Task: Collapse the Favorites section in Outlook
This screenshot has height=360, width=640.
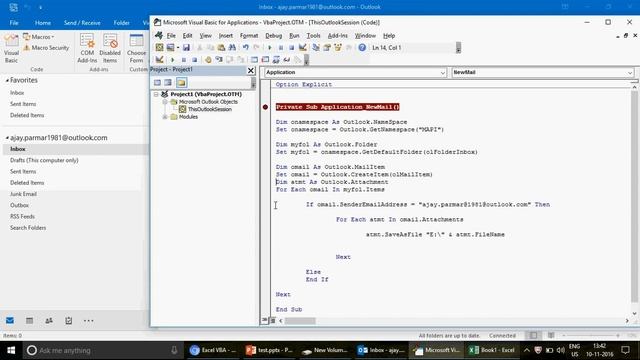Action: [7, 81]
